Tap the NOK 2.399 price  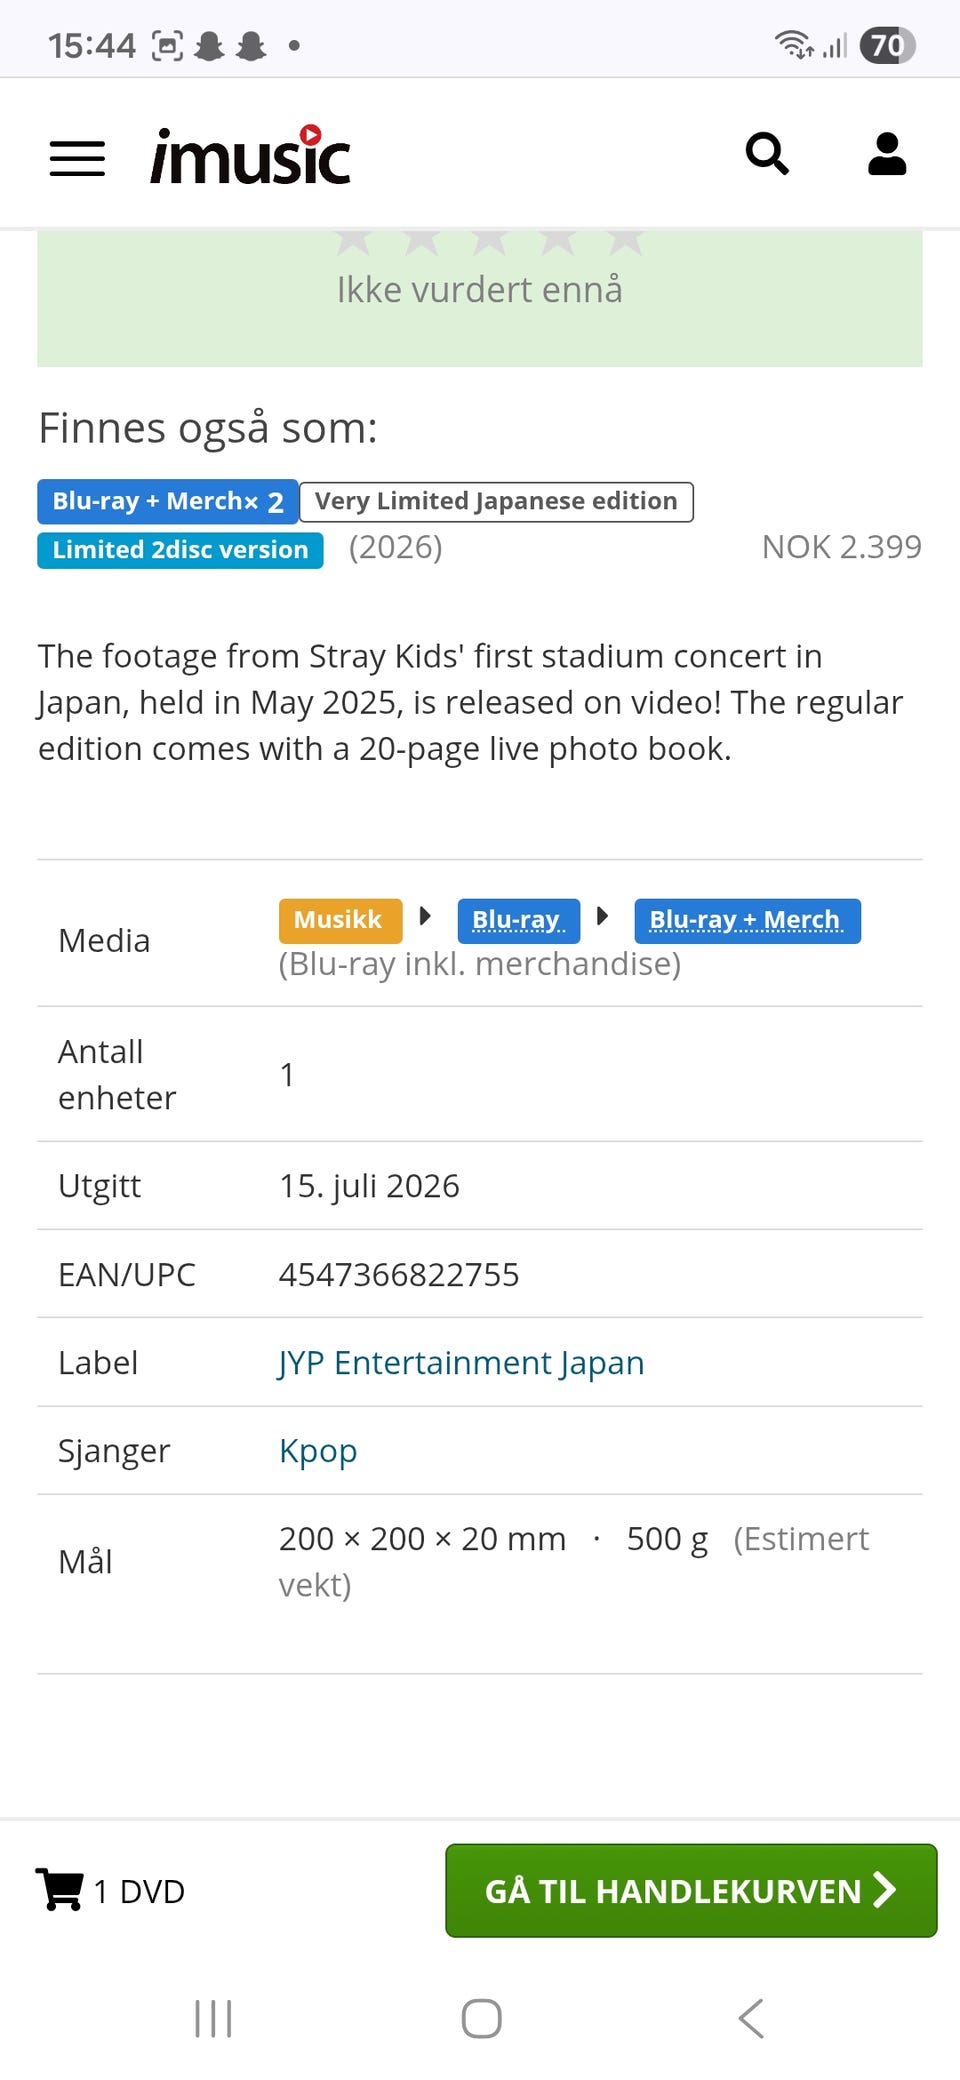[841, 547]
